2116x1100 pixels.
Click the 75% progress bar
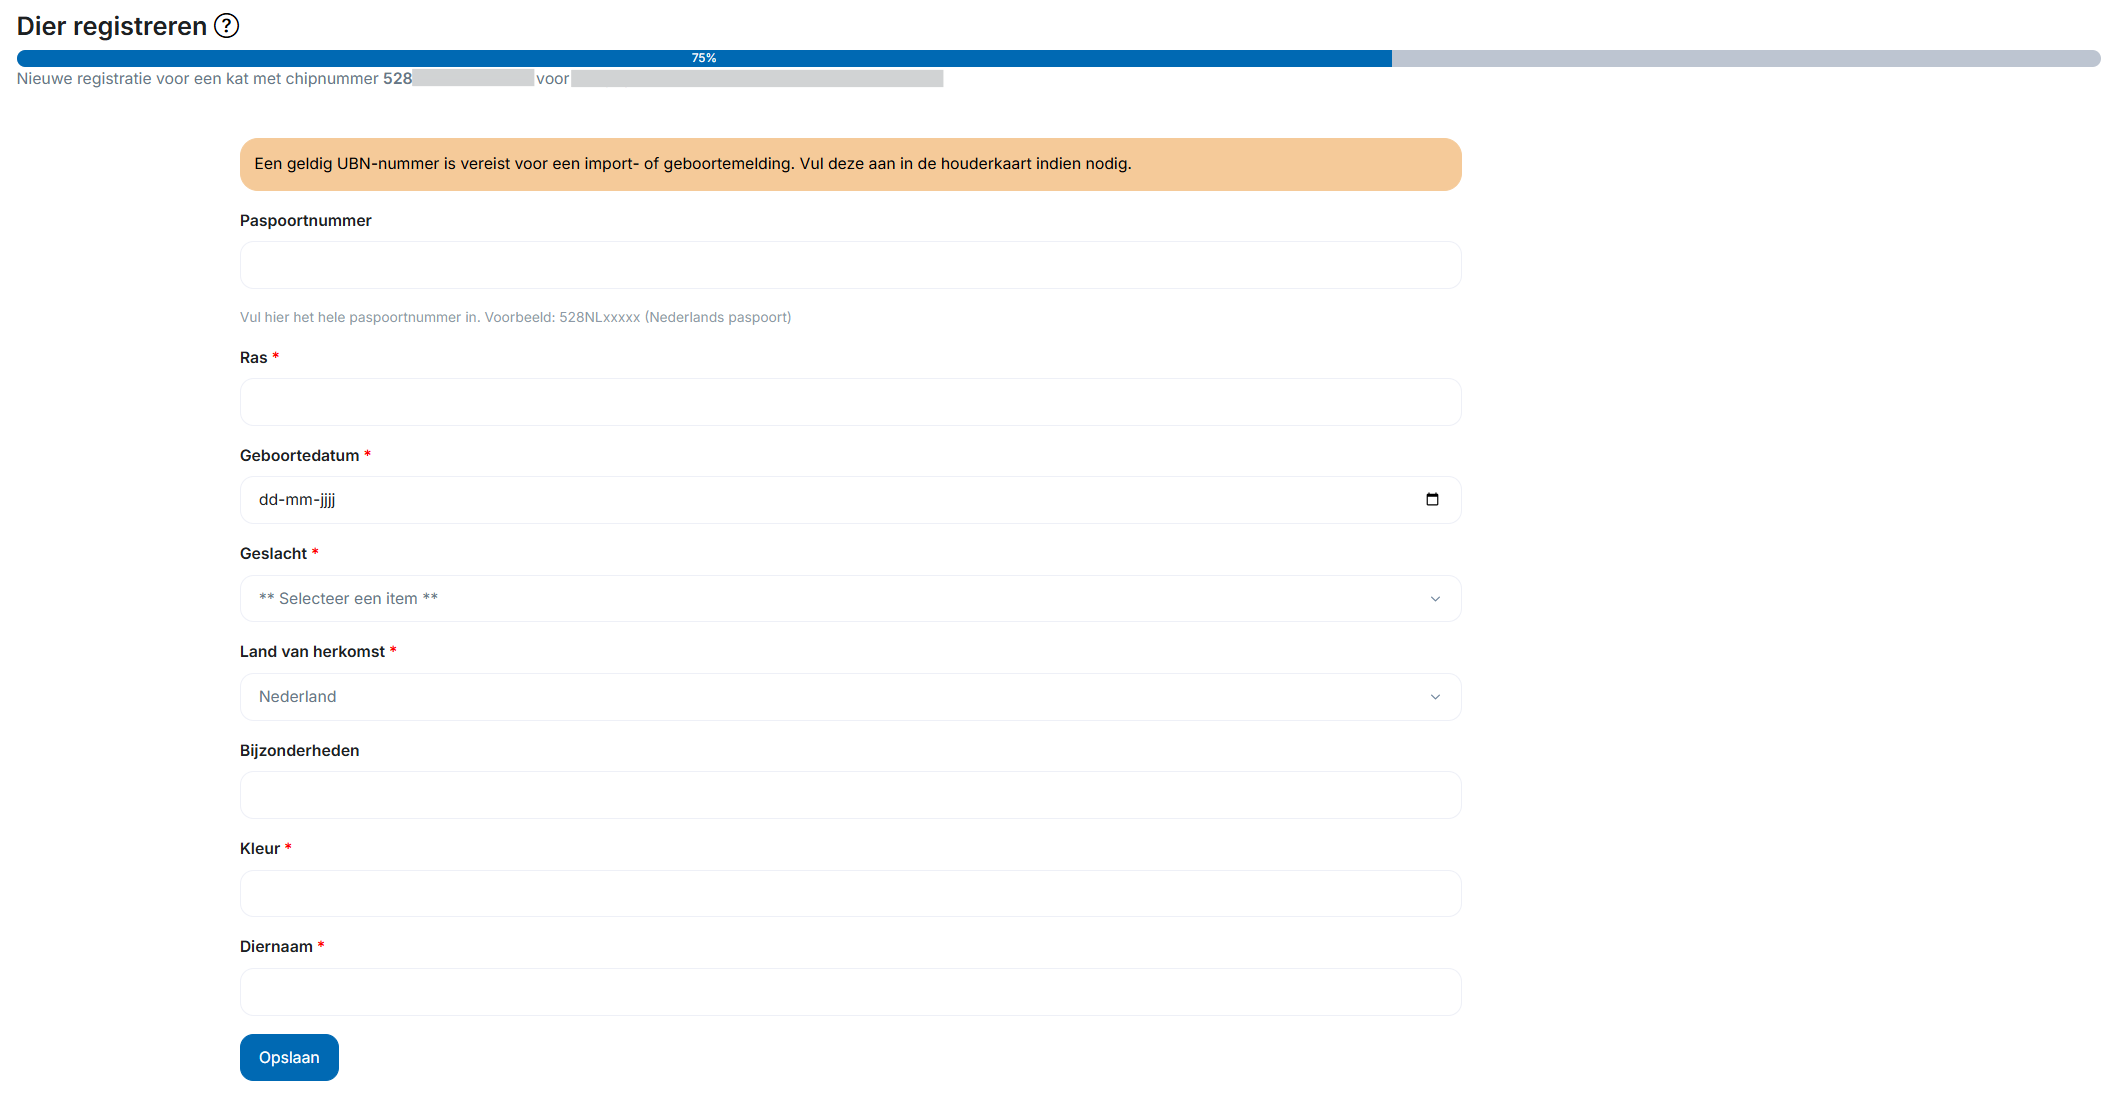(x=704, y=58)
